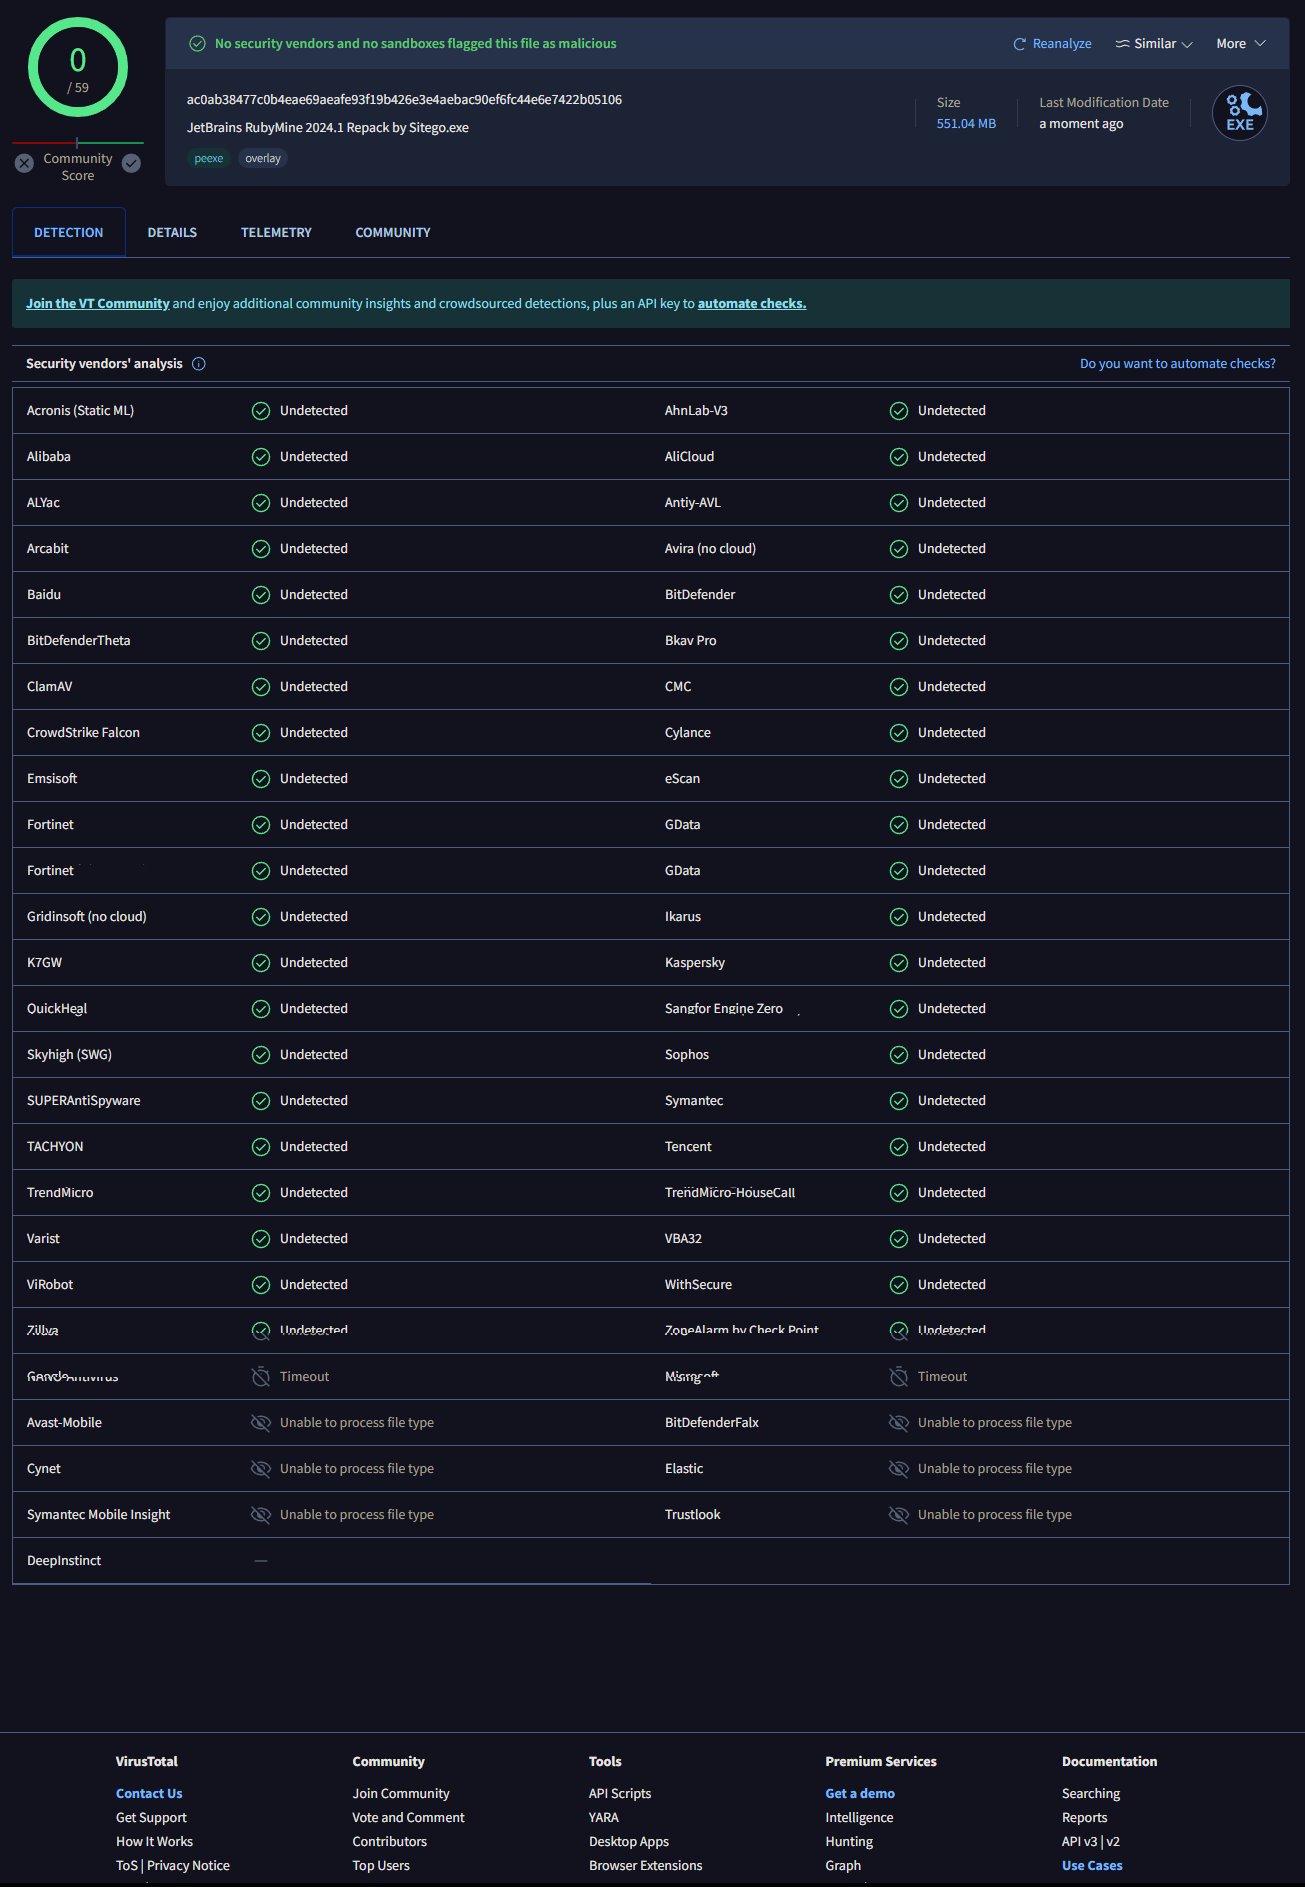Upvote with the Community Score check icon
Viewport: 1305px width, 1887px height.
pyautogui.click(x=131, y=163)
